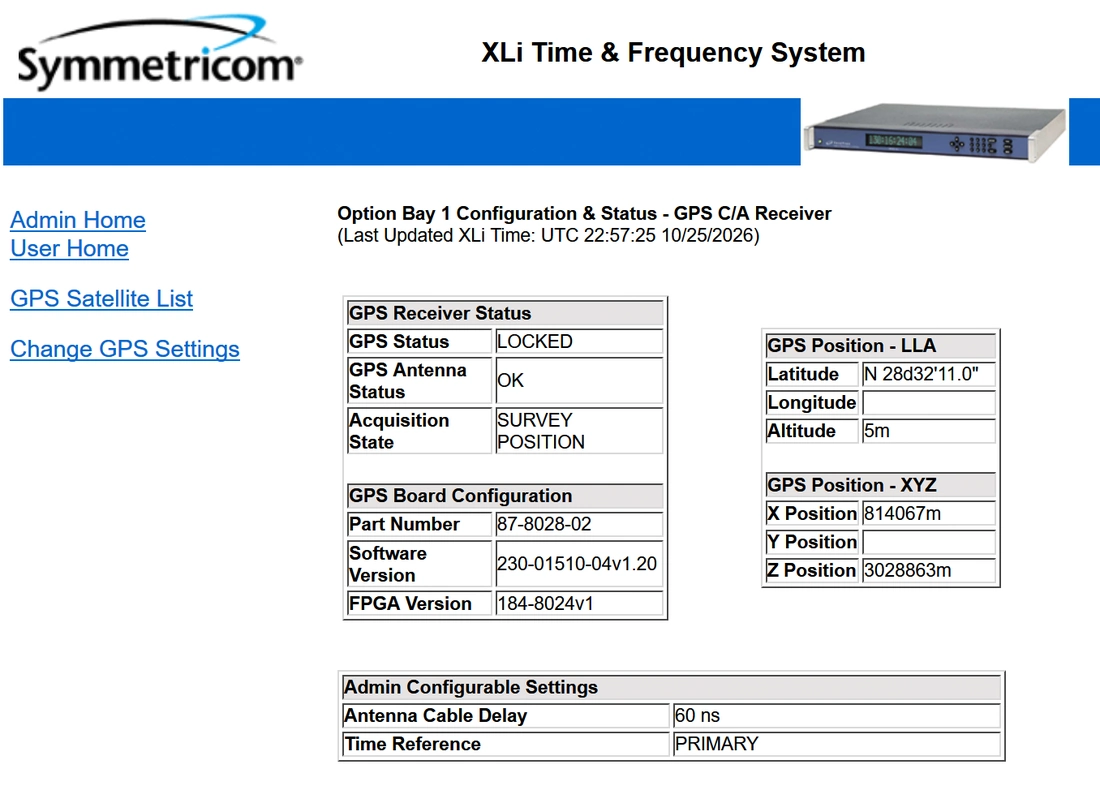Click the Altitude 5m value cell
Viewport: 1100px width, 786px height.
pos(928,431)
